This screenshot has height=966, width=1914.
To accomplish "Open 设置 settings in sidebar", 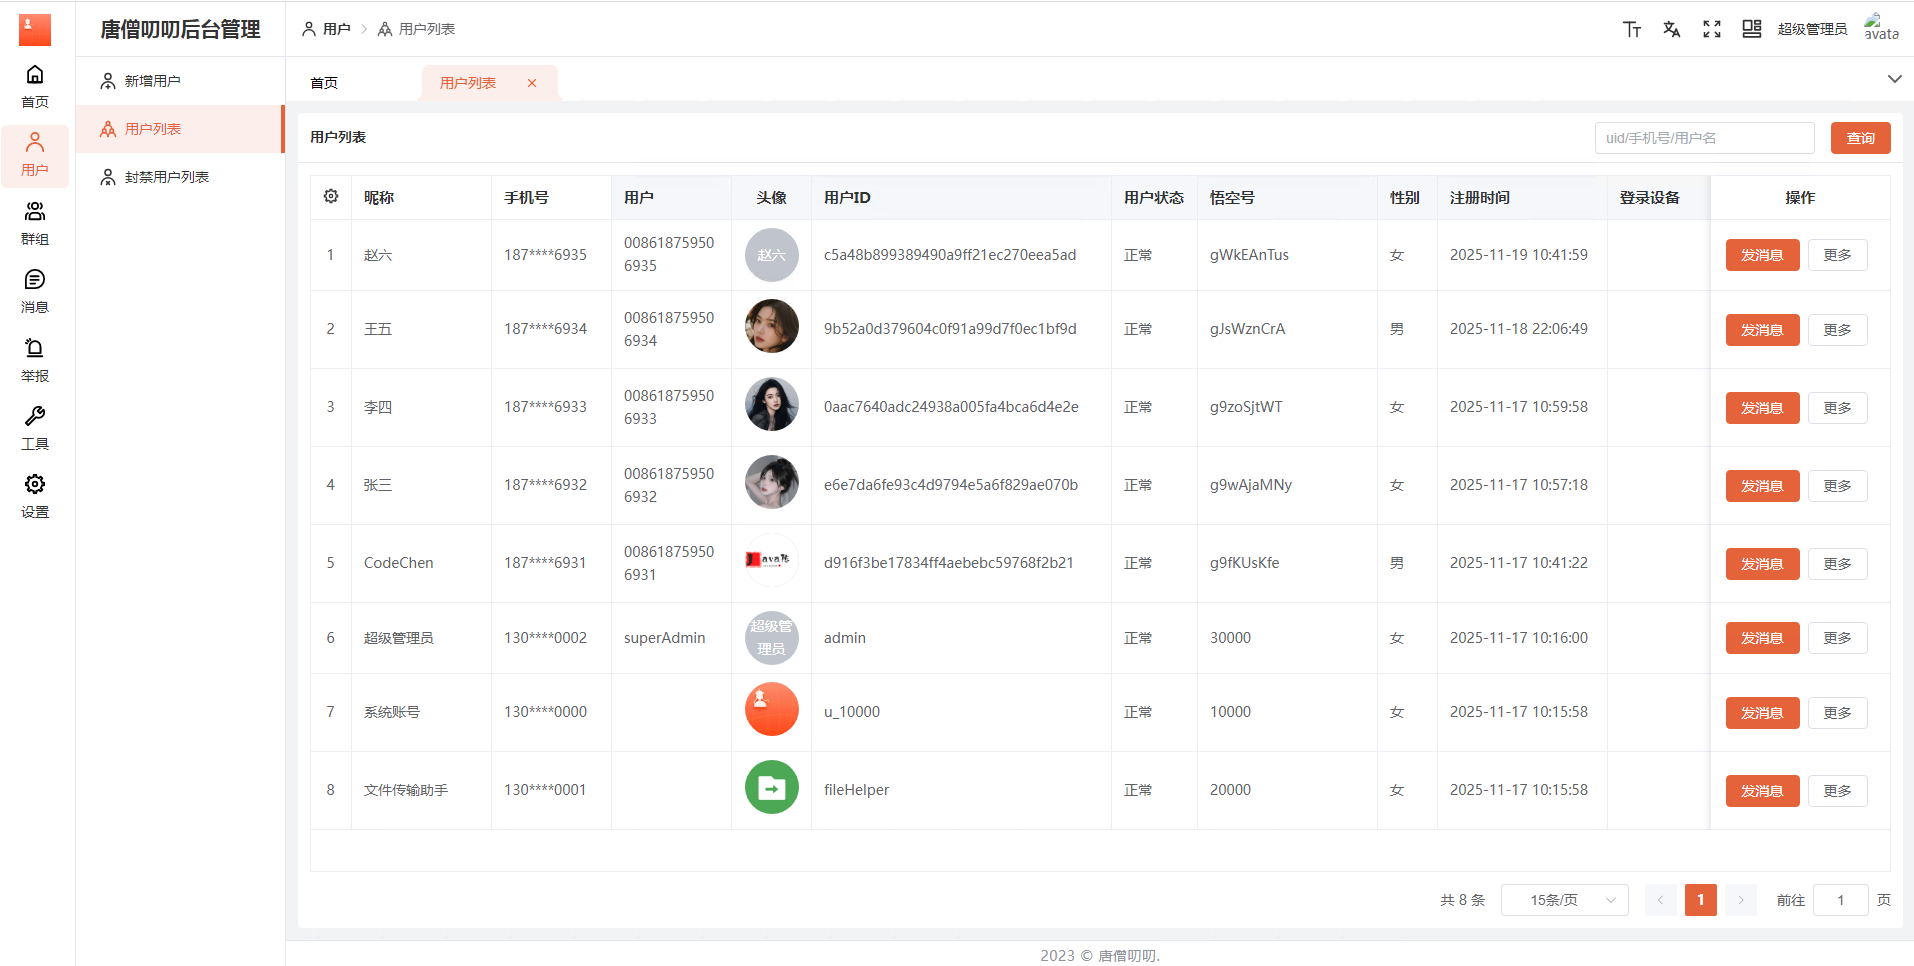I will click(x=35, y=496).
